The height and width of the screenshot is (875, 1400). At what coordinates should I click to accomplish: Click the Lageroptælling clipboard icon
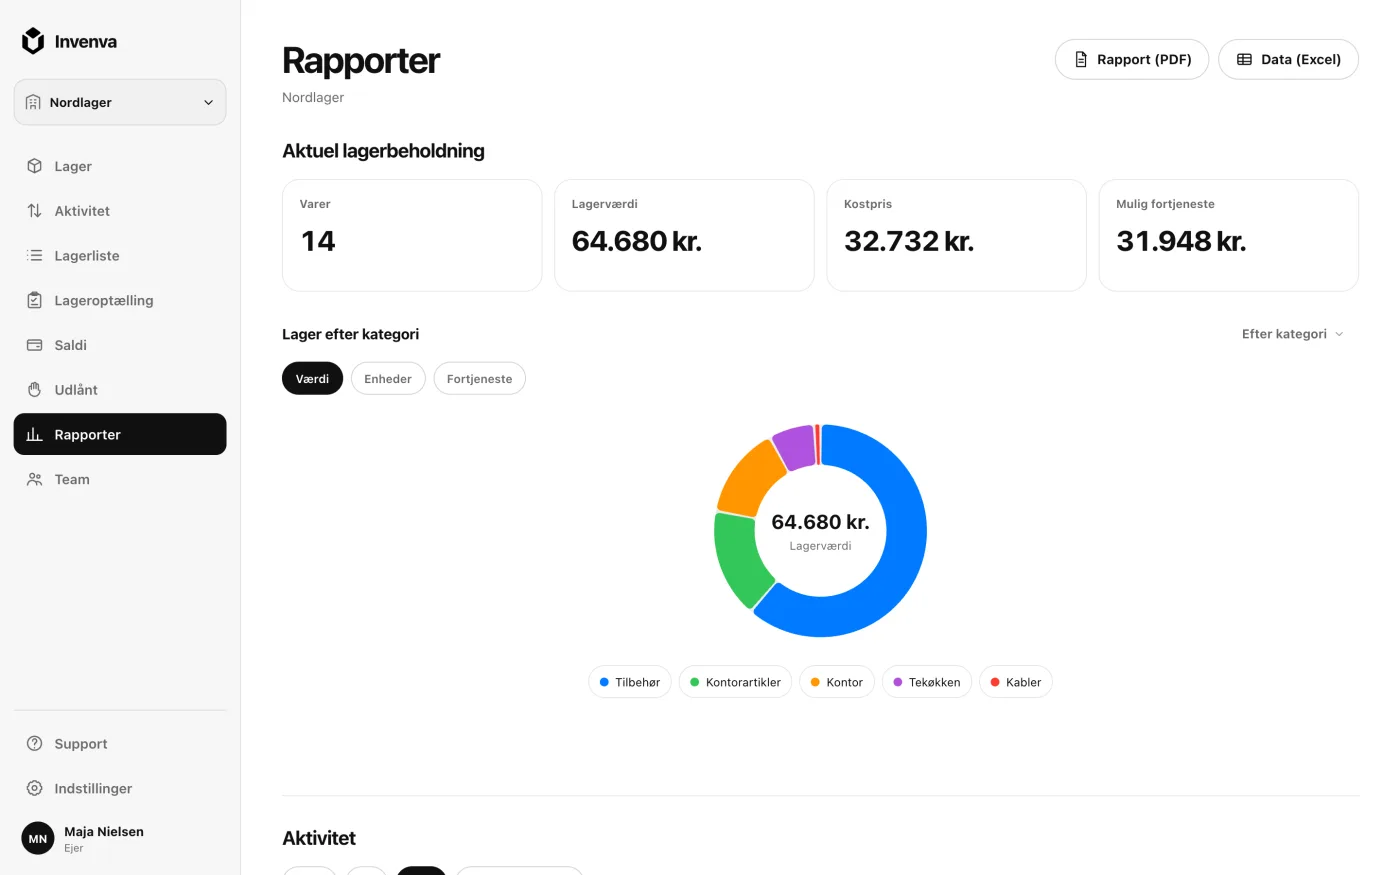click(34, 300)
